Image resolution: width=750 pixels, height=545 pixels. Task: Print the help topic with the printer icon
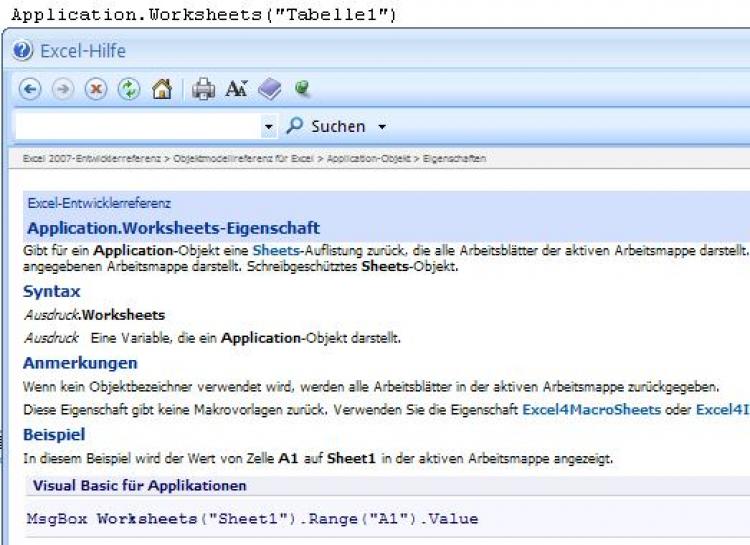(204, 89)
